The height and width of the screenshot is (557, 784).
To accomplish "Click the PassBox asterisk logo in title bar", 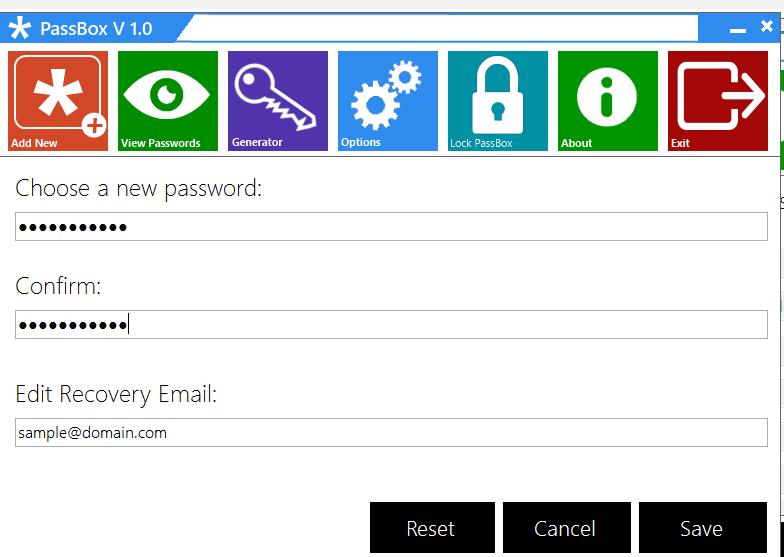I will [19, 28].
